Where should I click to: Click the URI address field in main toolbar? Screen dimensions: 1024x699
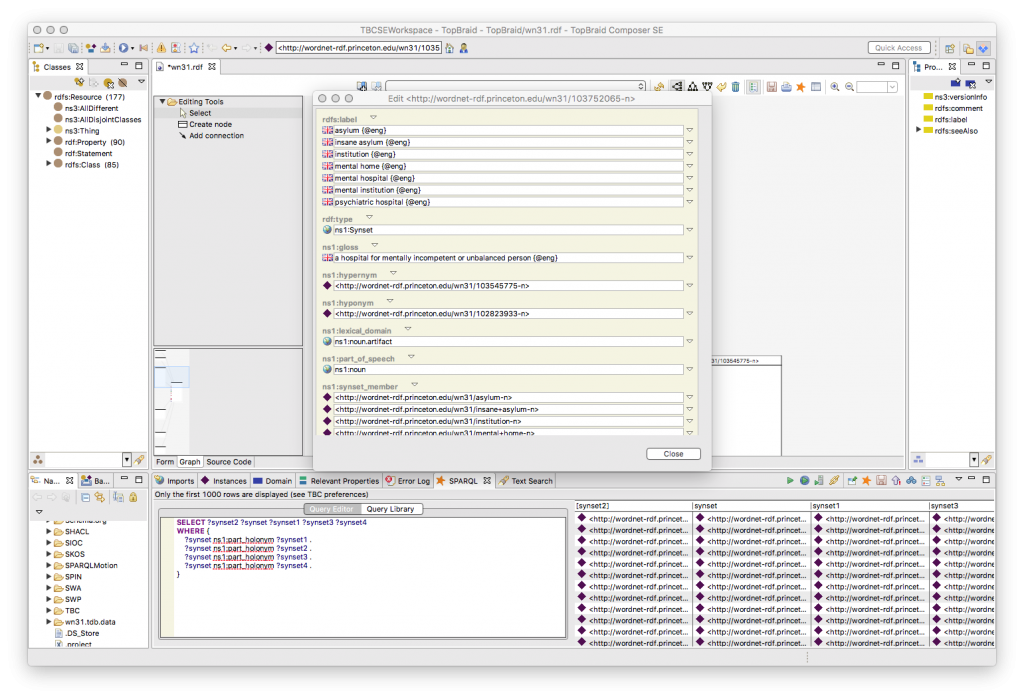click(x=359, y=48)
